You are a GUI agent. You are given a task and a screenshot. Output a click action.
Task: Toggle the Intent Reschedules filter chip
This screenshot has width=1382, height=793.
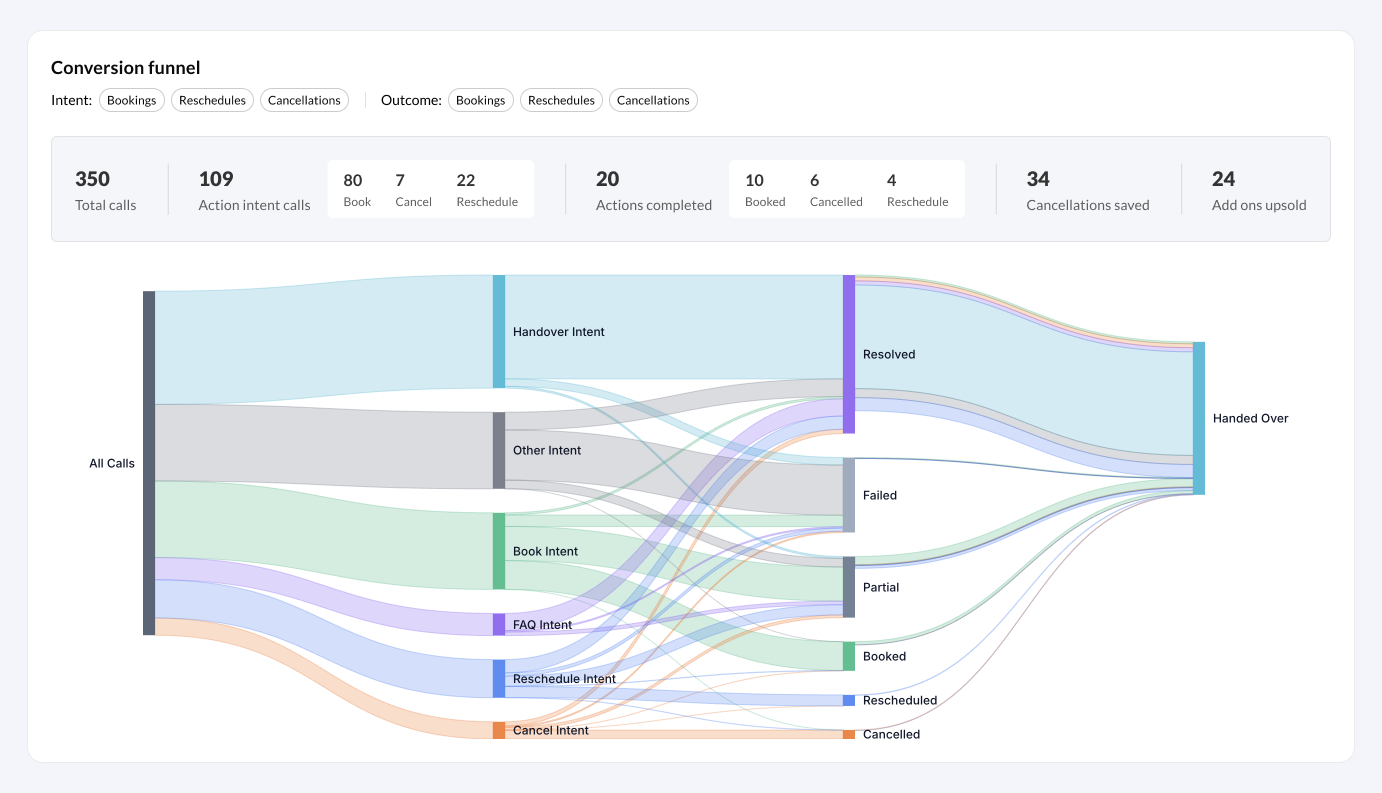212,100
